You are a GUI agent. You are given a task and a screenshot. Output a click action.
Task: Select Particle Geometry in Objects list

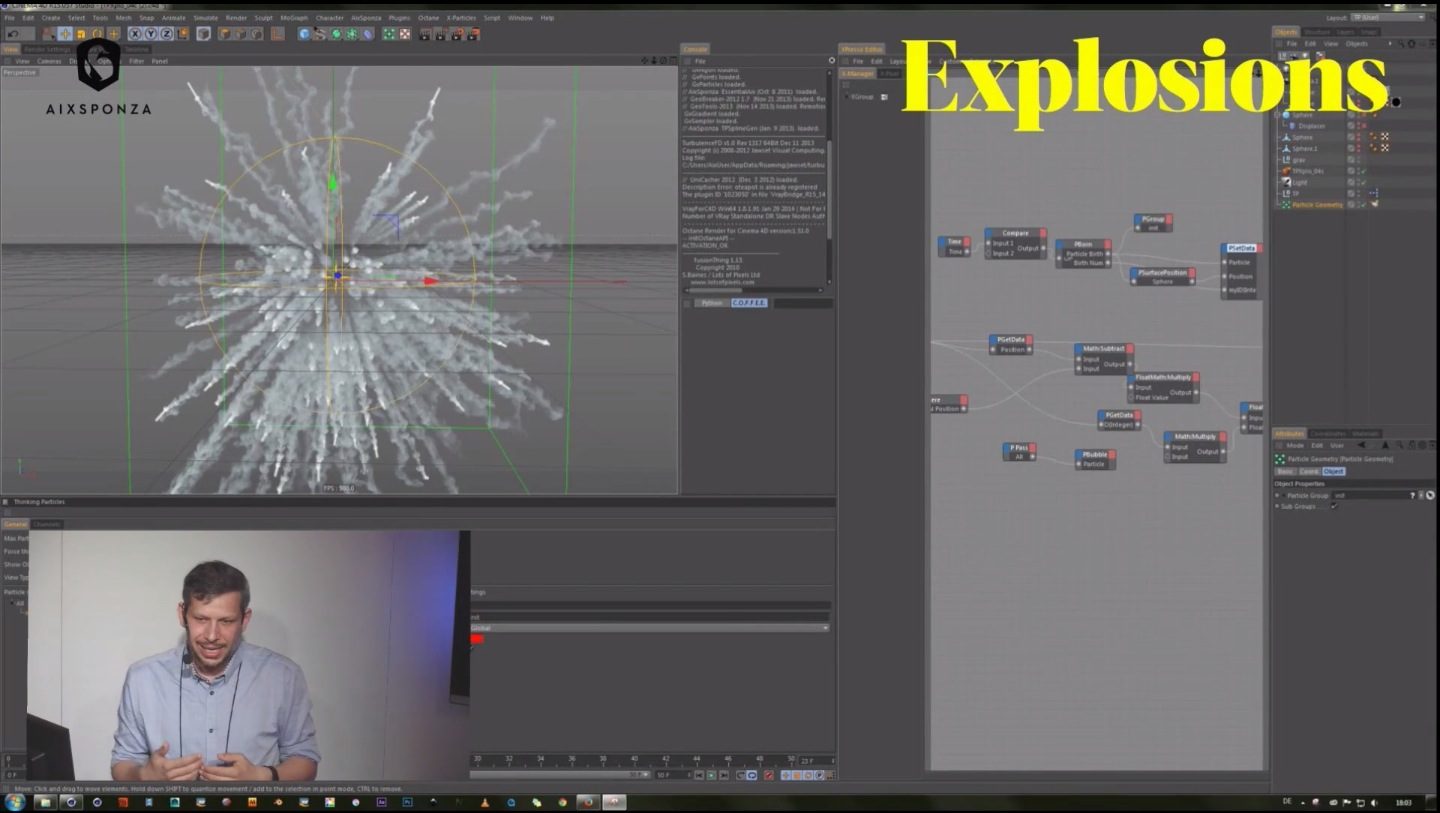[1316, 204]
